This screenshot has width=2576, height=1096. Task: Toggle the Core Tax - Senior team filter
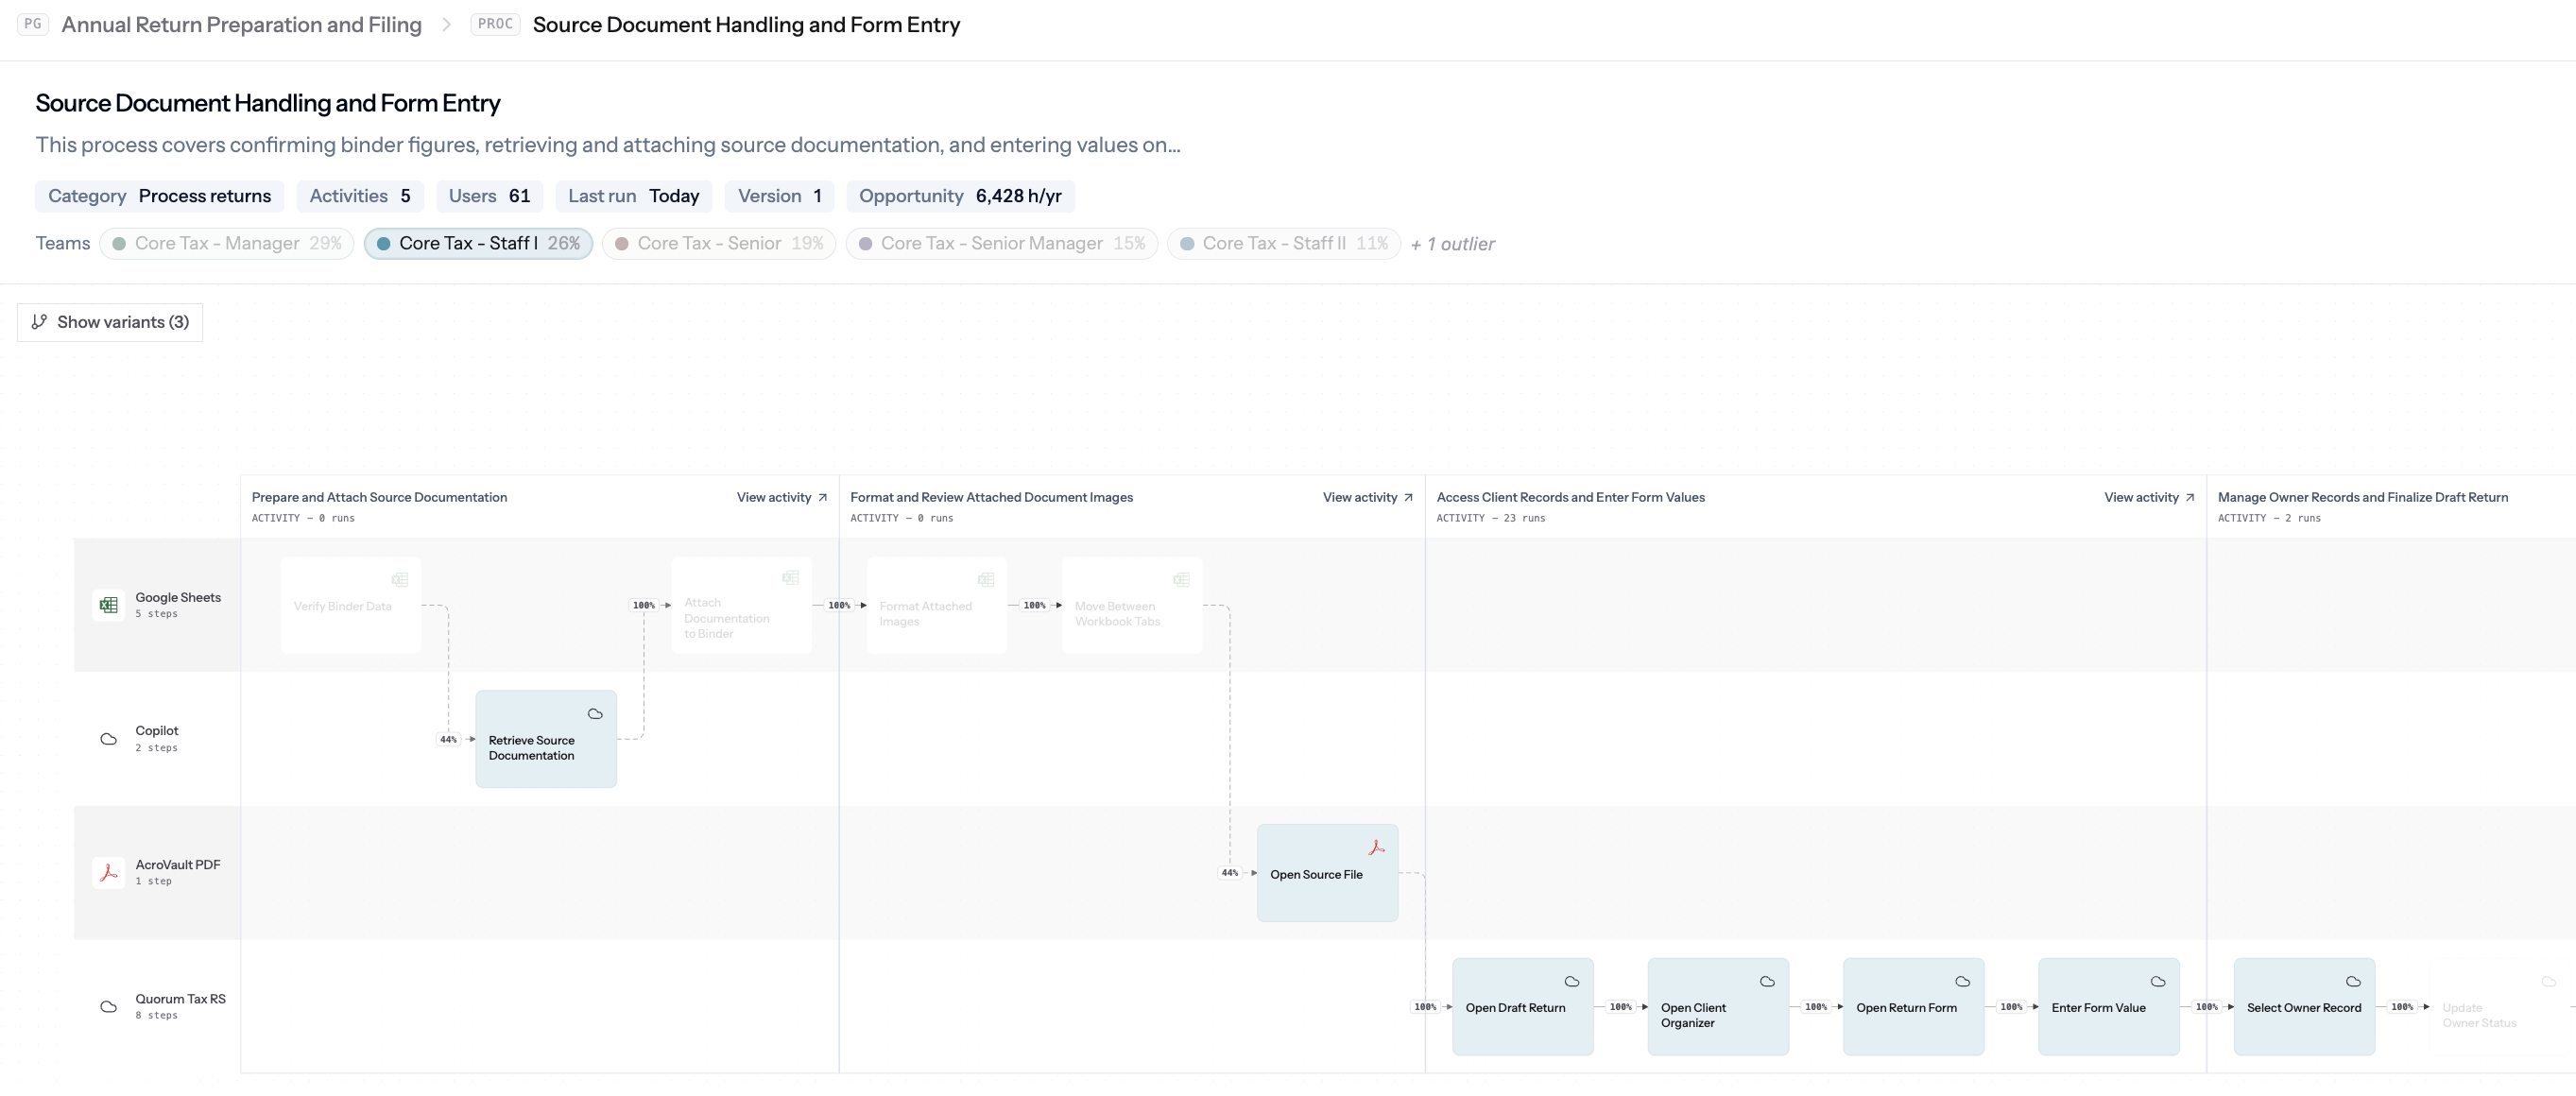point(719,243)
